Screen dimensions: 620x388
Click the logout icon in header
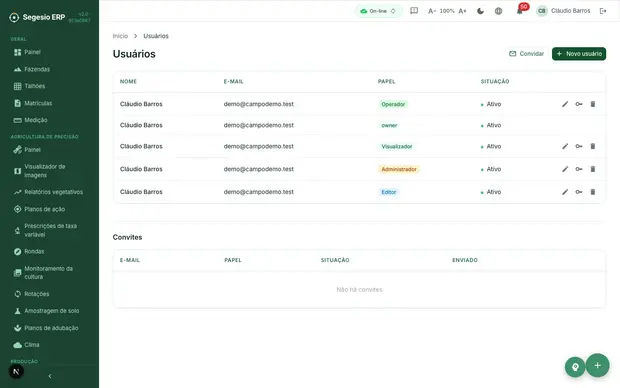click(603, 11)
